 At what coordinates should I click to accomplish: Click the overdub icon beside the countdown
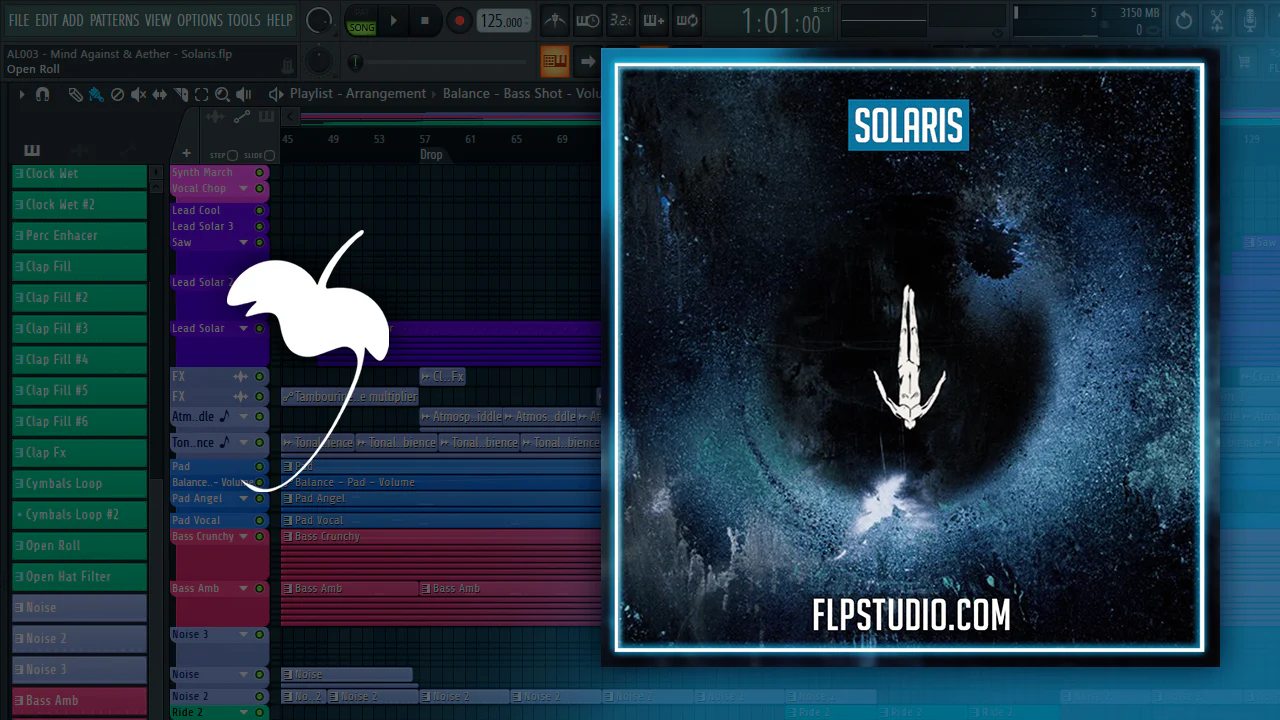[x=654, y=20]
